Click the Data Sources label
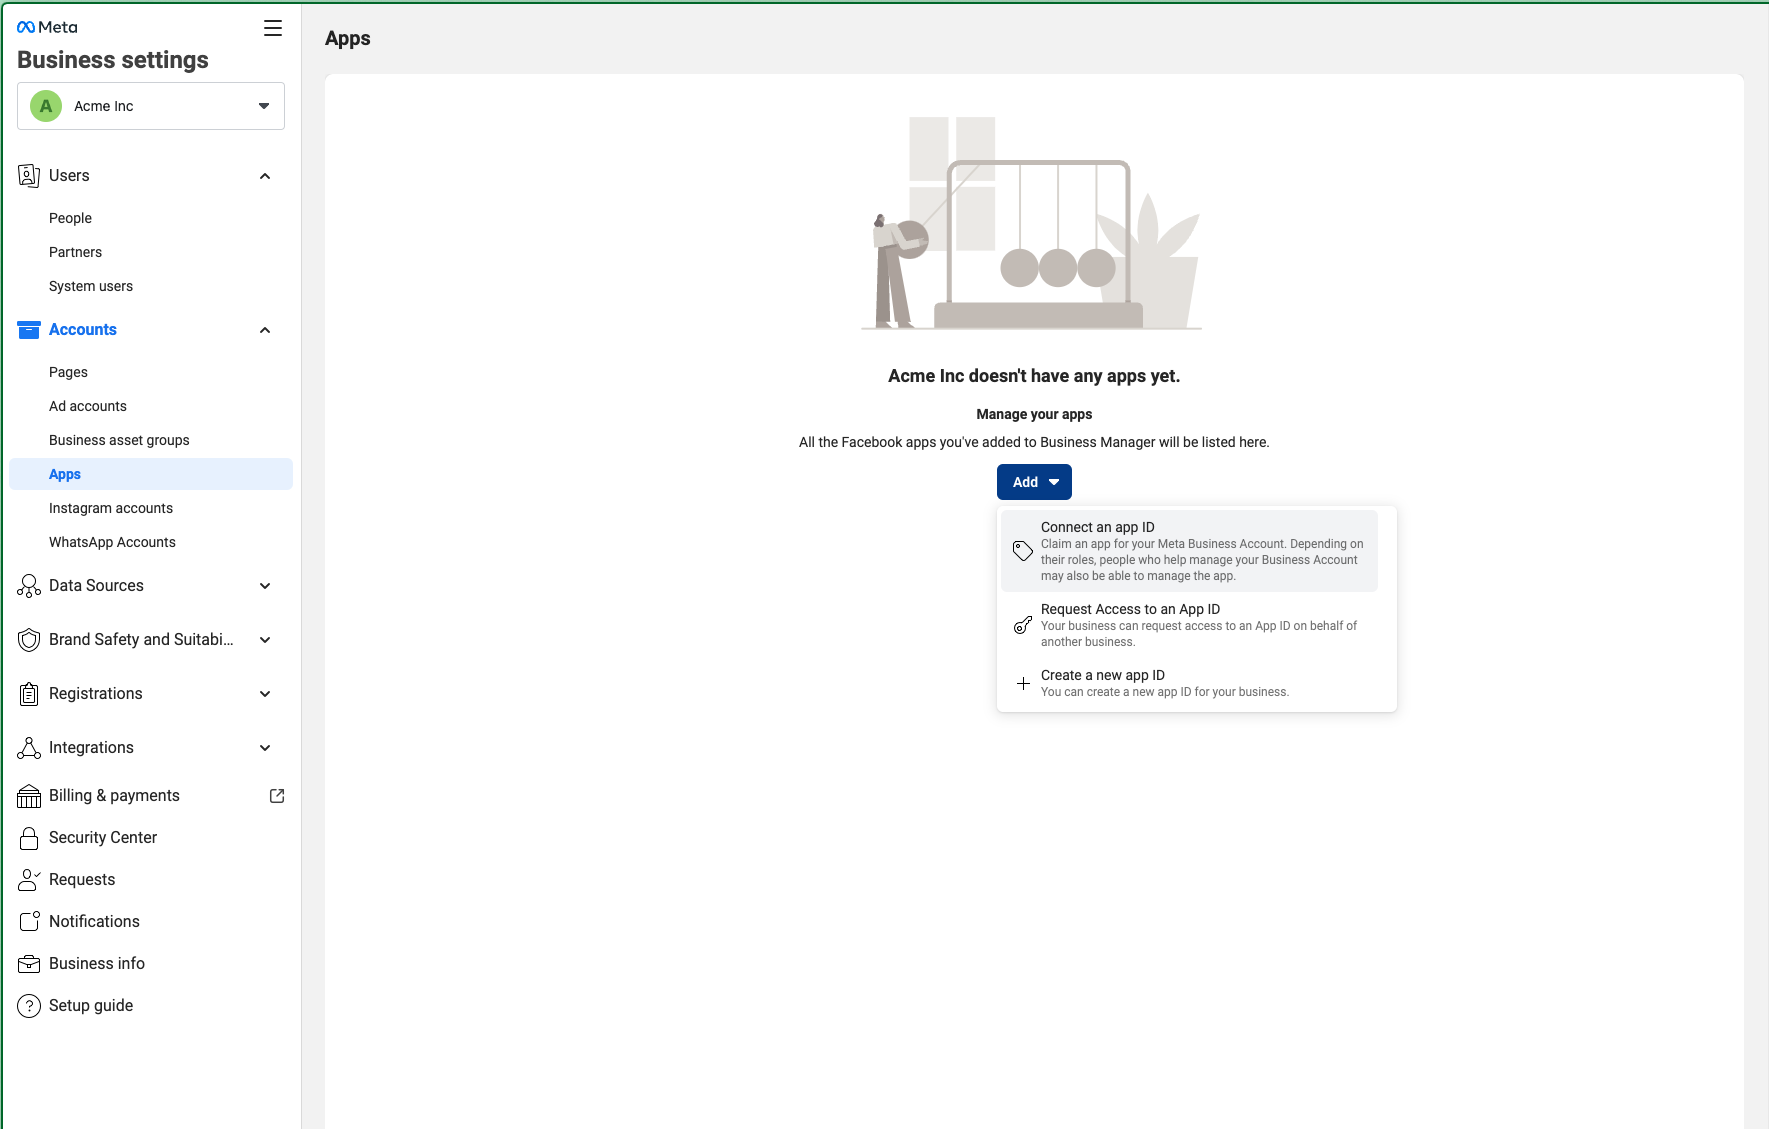 (96, 586)
